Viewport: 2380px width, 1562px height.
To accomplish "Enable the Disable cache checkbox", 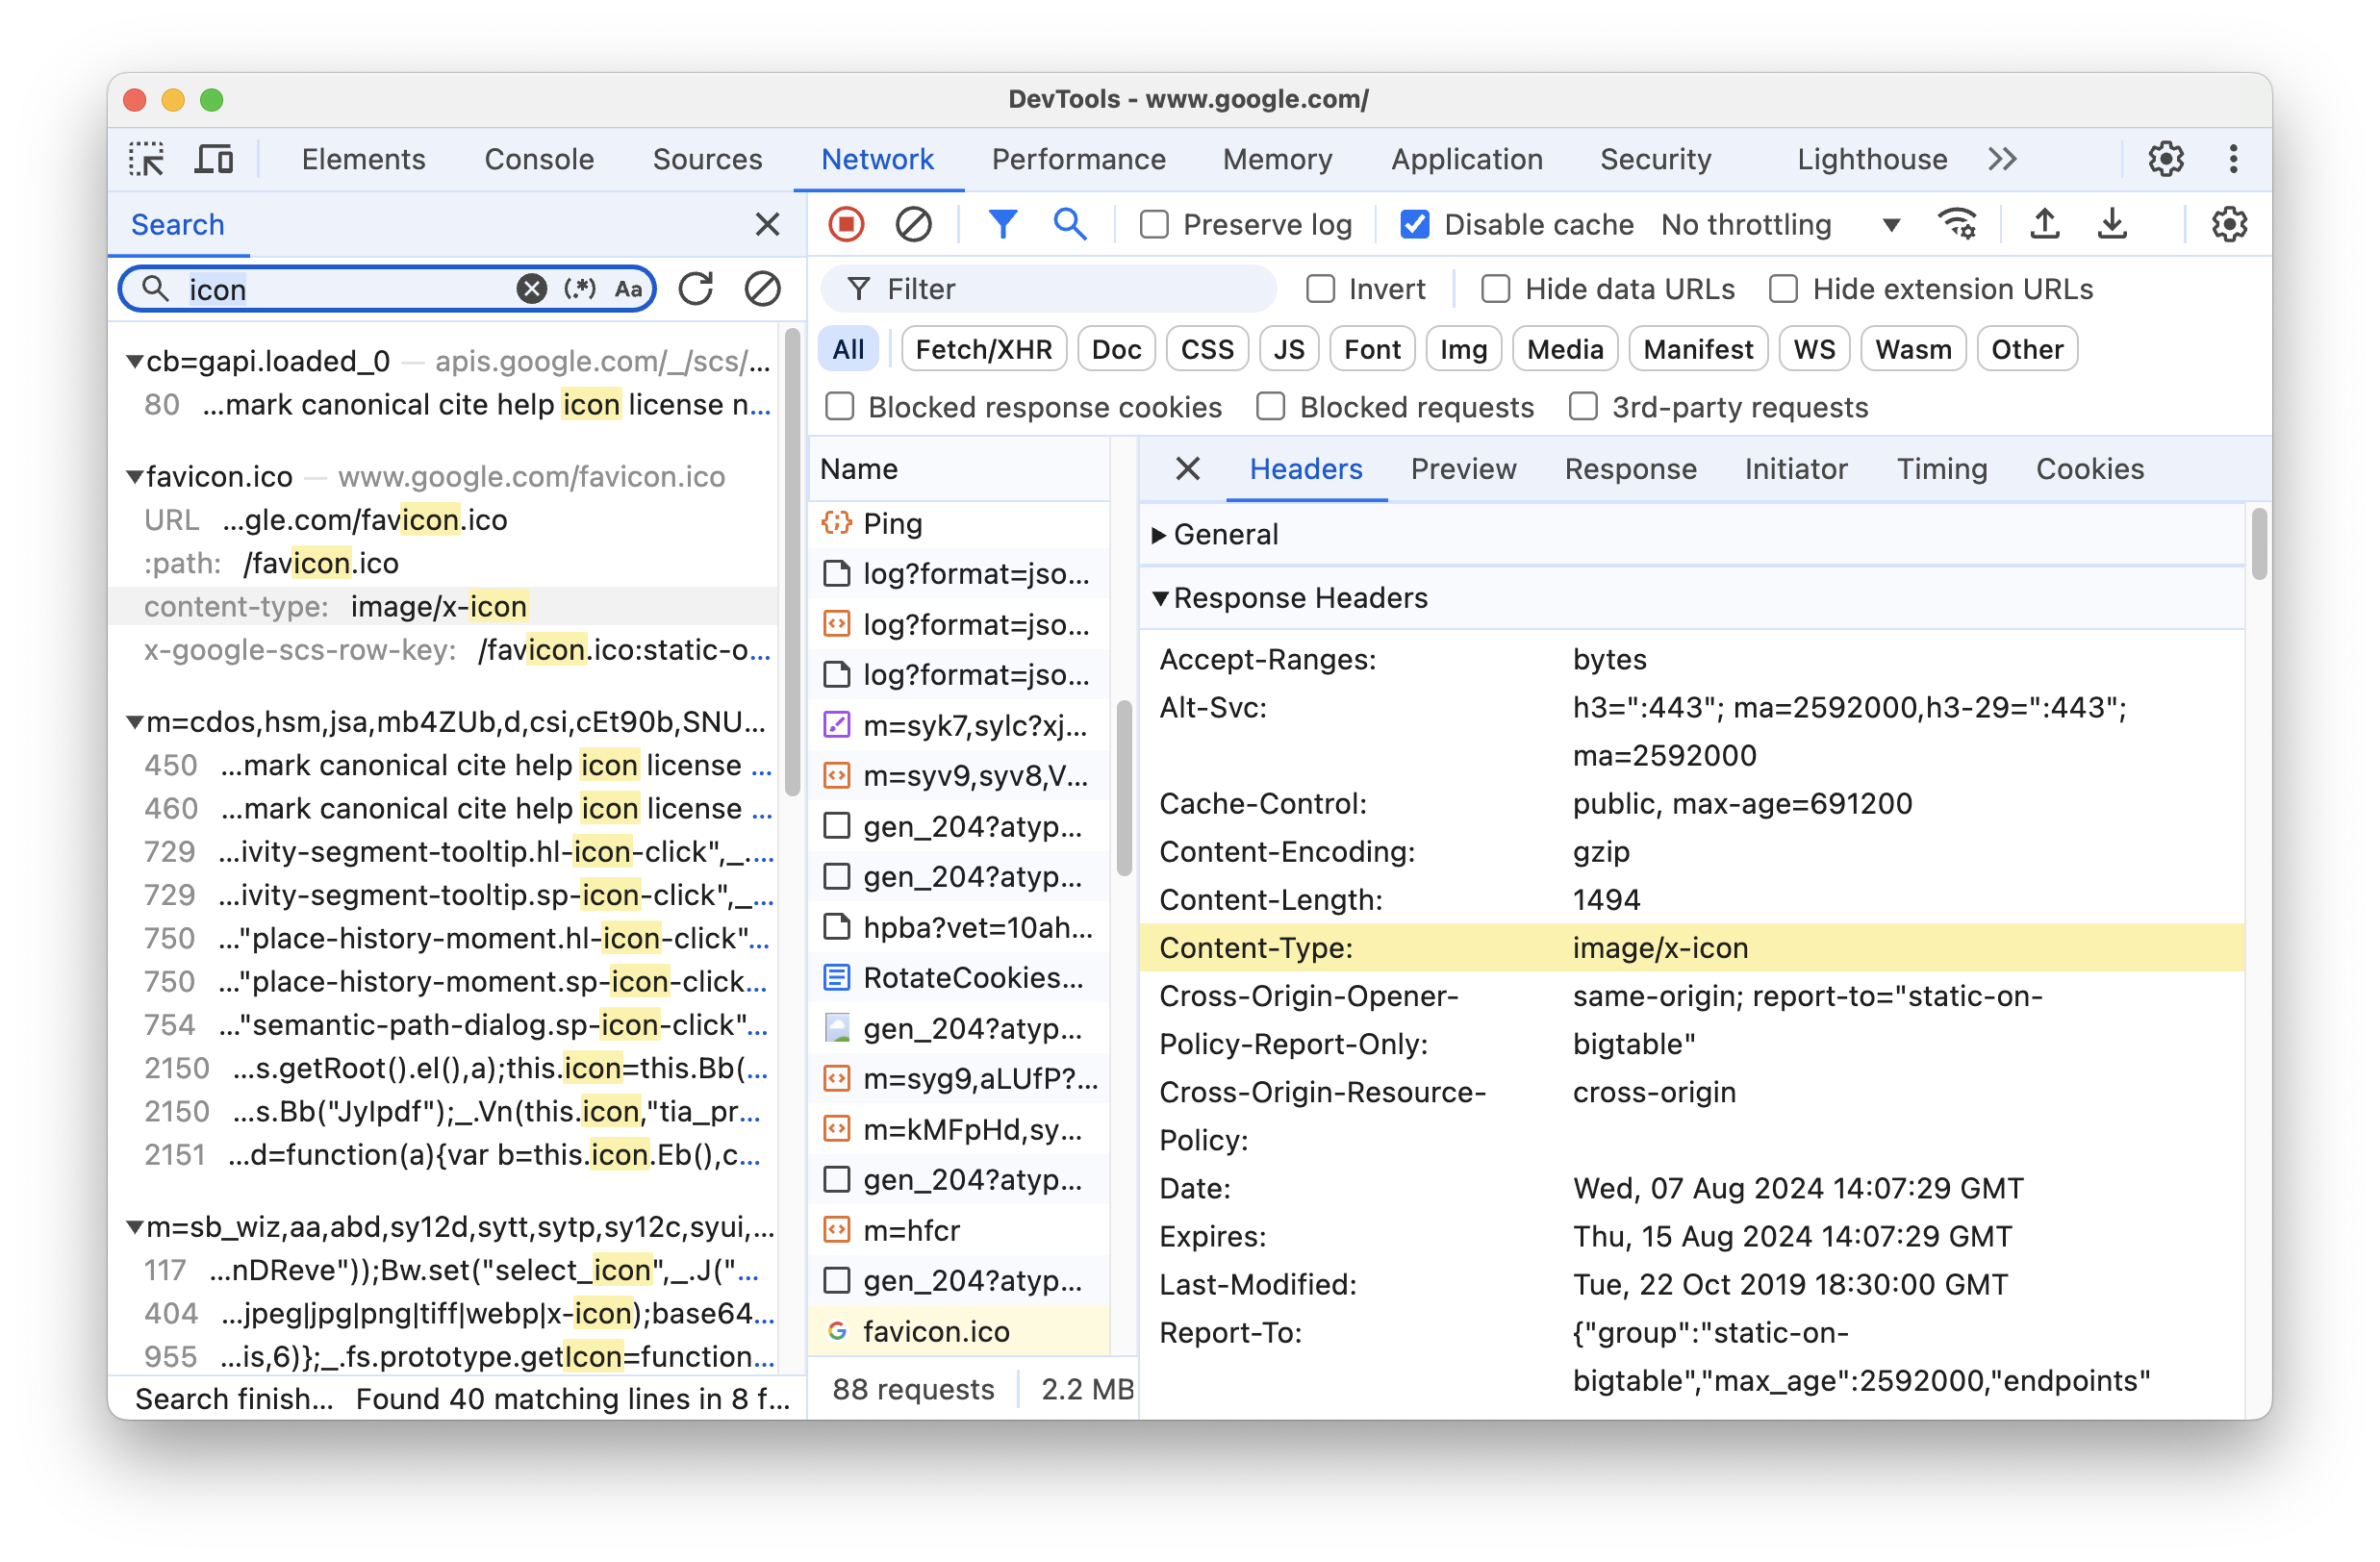I will (1414, 223).
